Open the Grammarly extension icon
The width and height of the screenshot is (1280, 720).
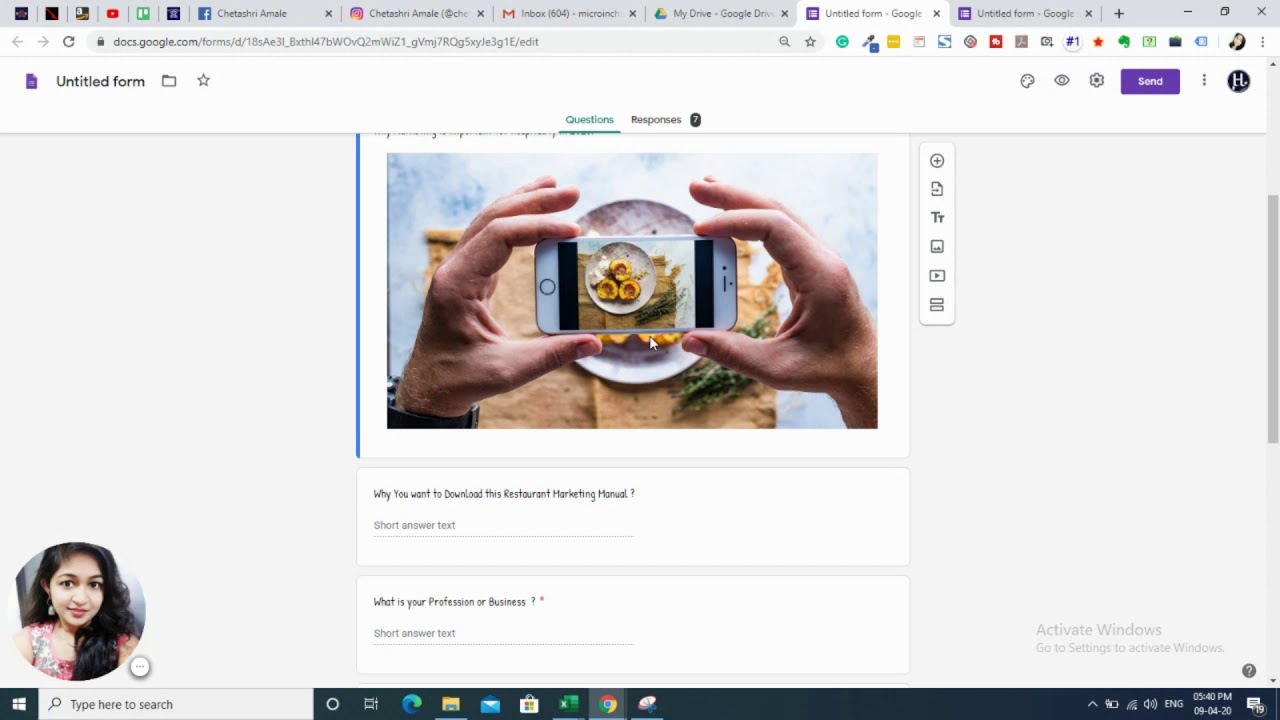843,42
